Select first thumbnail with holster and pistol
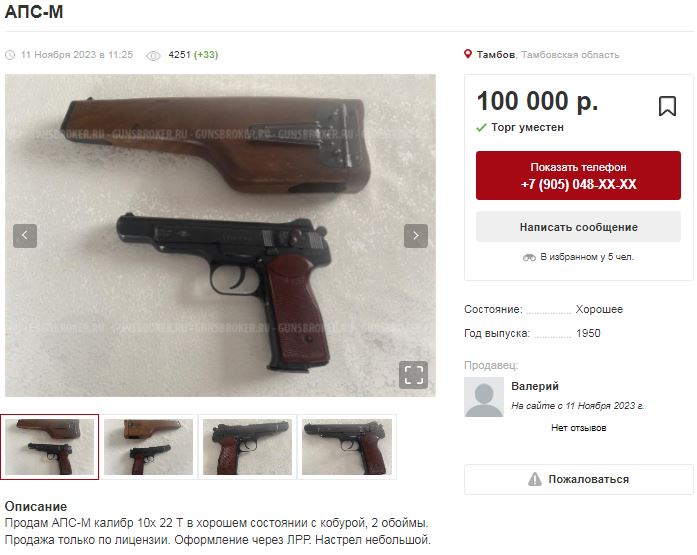The image size is (697, 555). click(x=50, y=447)
